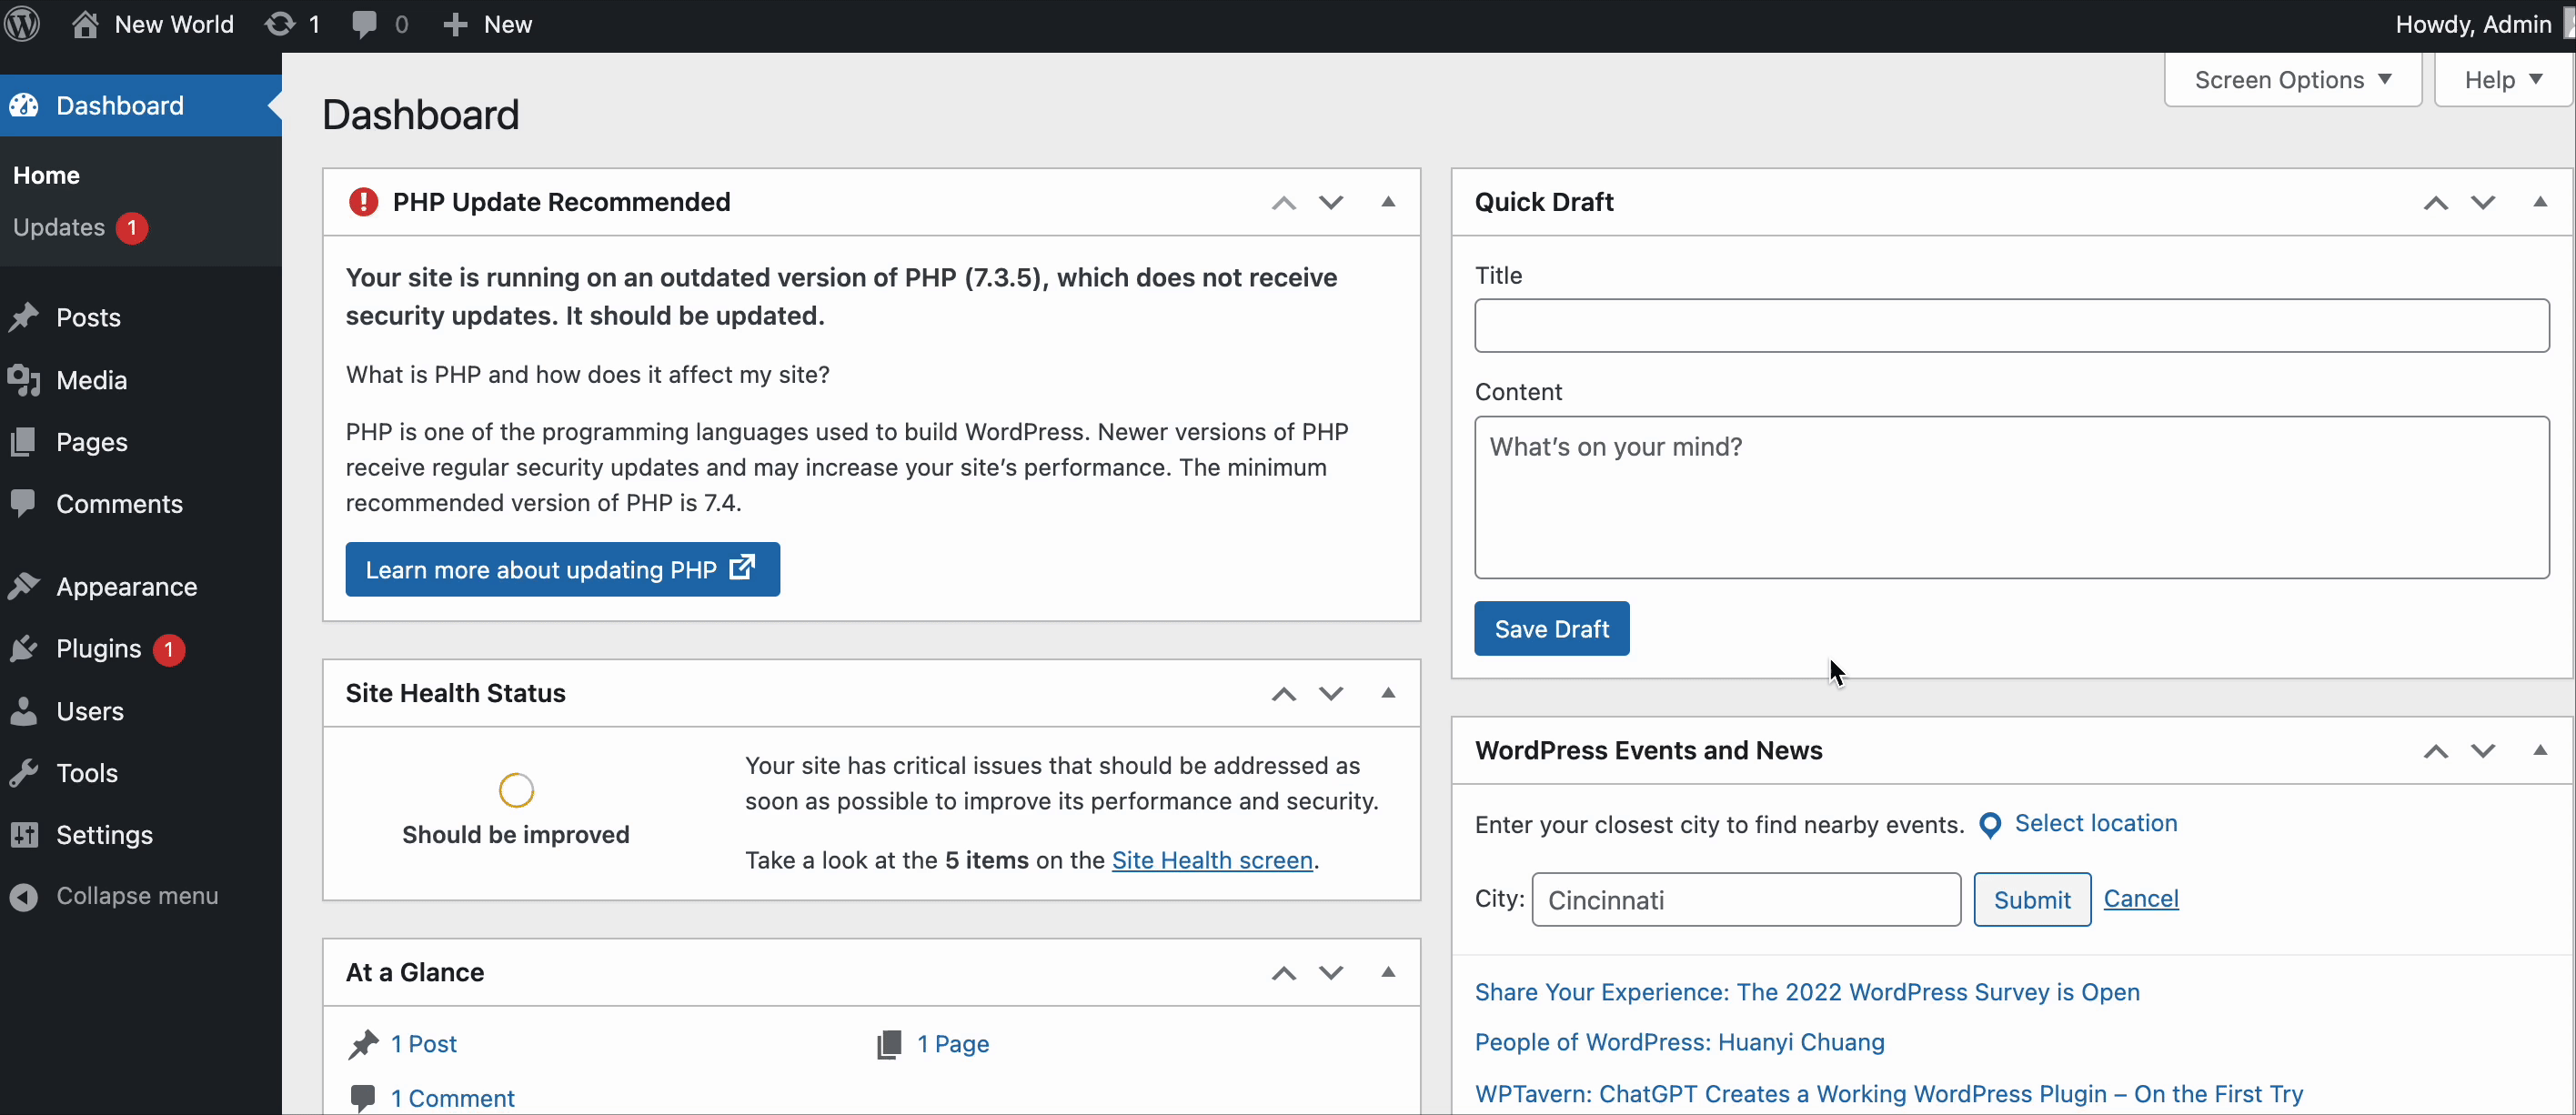Viewport: 2576px width, 1115px height.
Task: Click the Appearance paintbrush icon in sidebar
Action: click(x=24, y=586)
